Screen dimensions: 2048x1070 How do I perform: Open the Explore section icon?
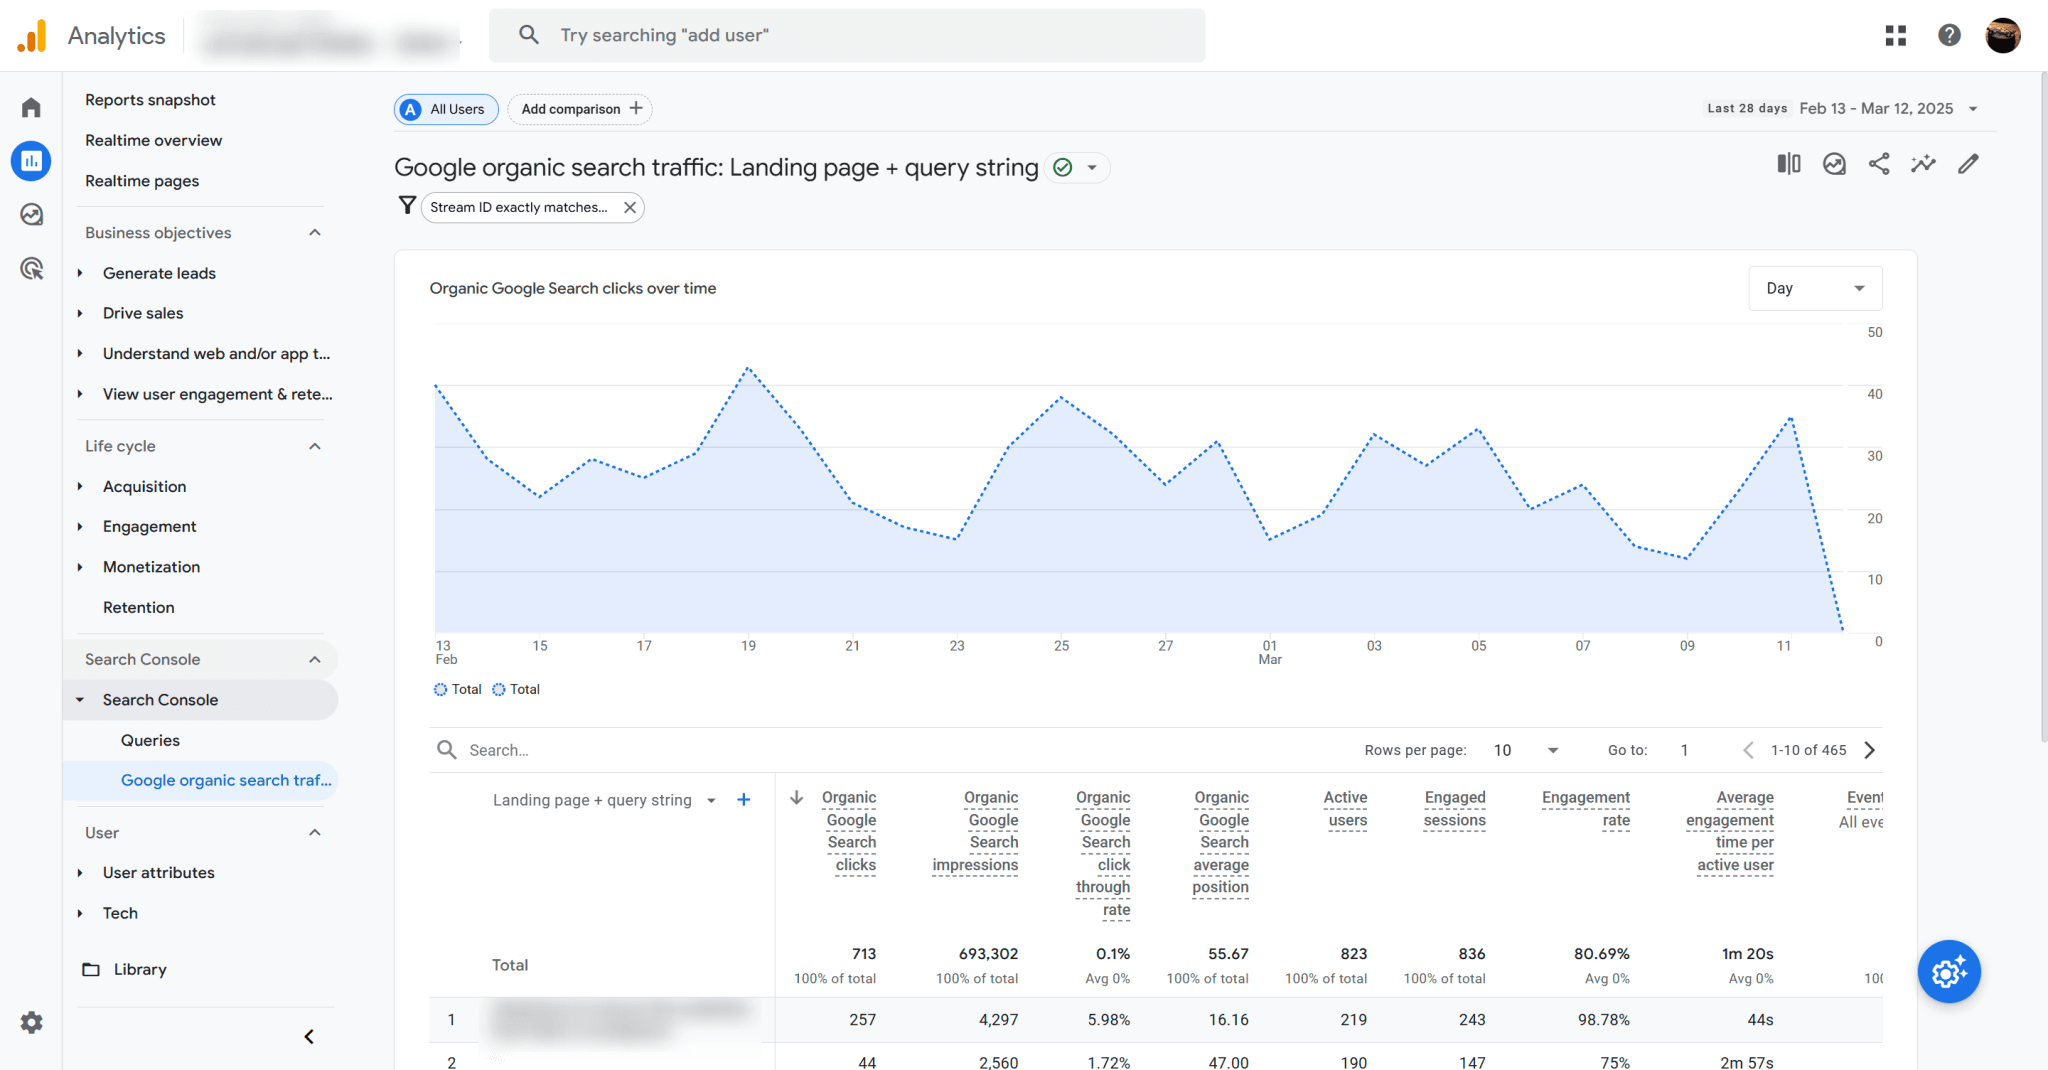[x=30, y=214]
